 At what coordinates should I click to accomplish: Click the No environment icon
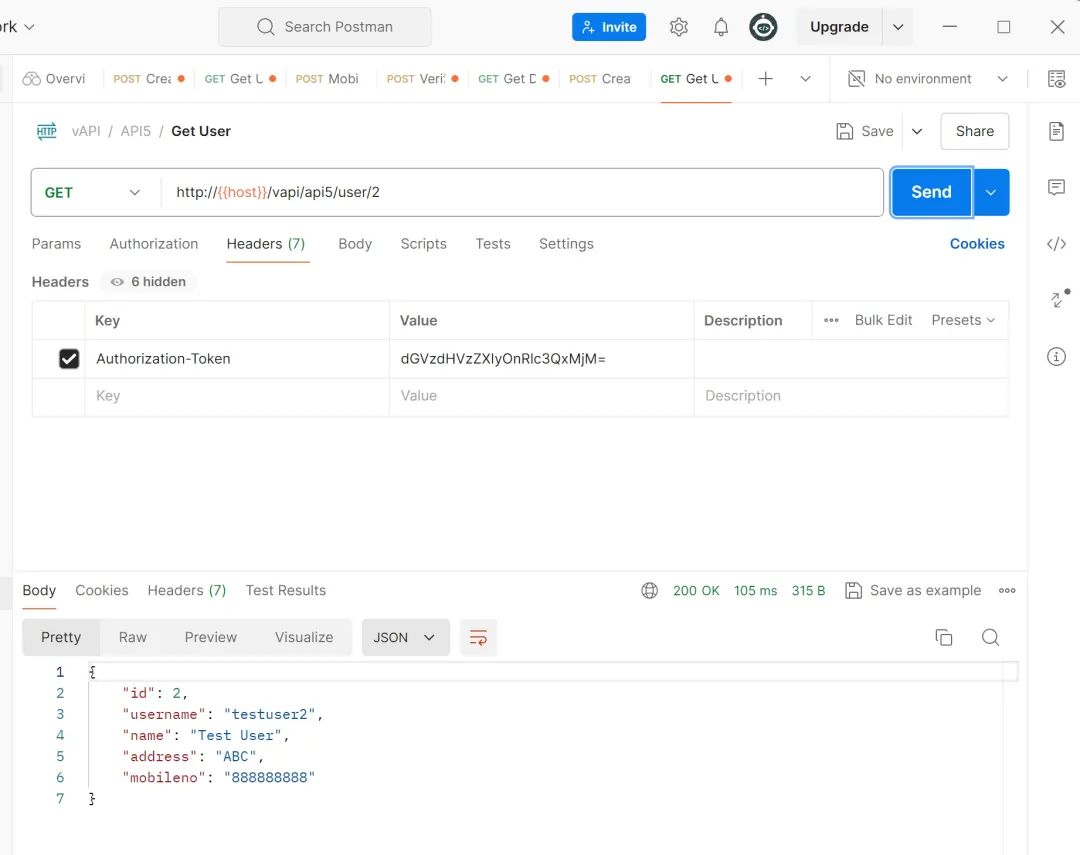point(856,79)
